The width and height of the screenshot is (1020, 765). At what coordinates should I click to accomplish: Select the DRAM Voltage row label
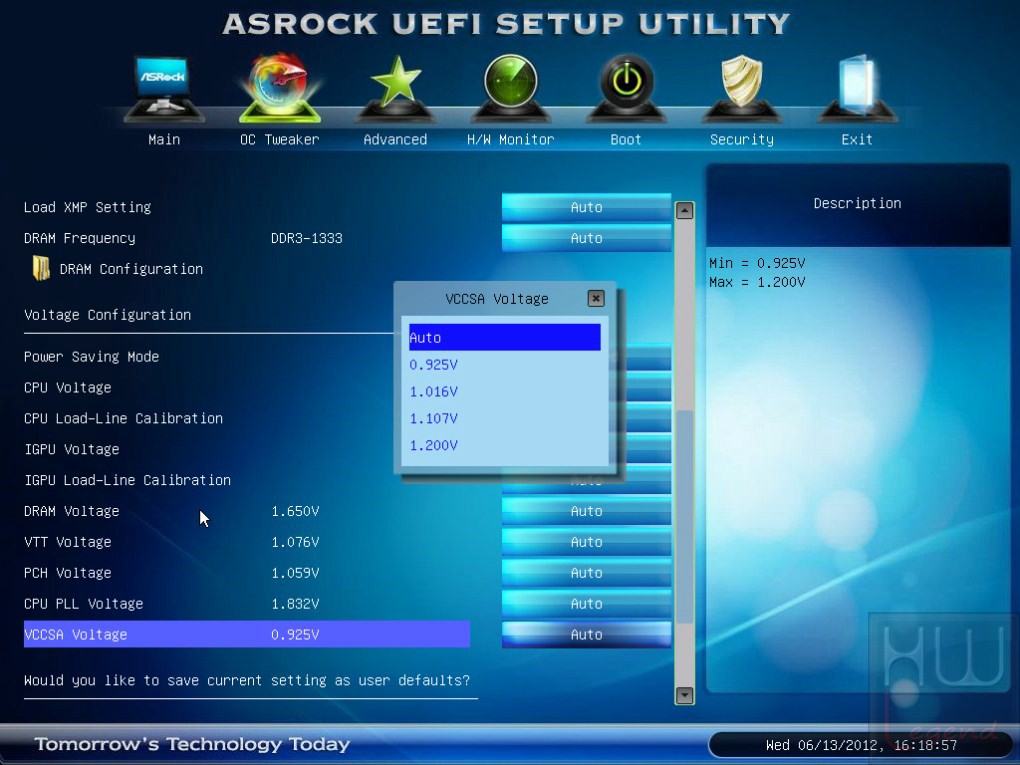tap(72, 511)
